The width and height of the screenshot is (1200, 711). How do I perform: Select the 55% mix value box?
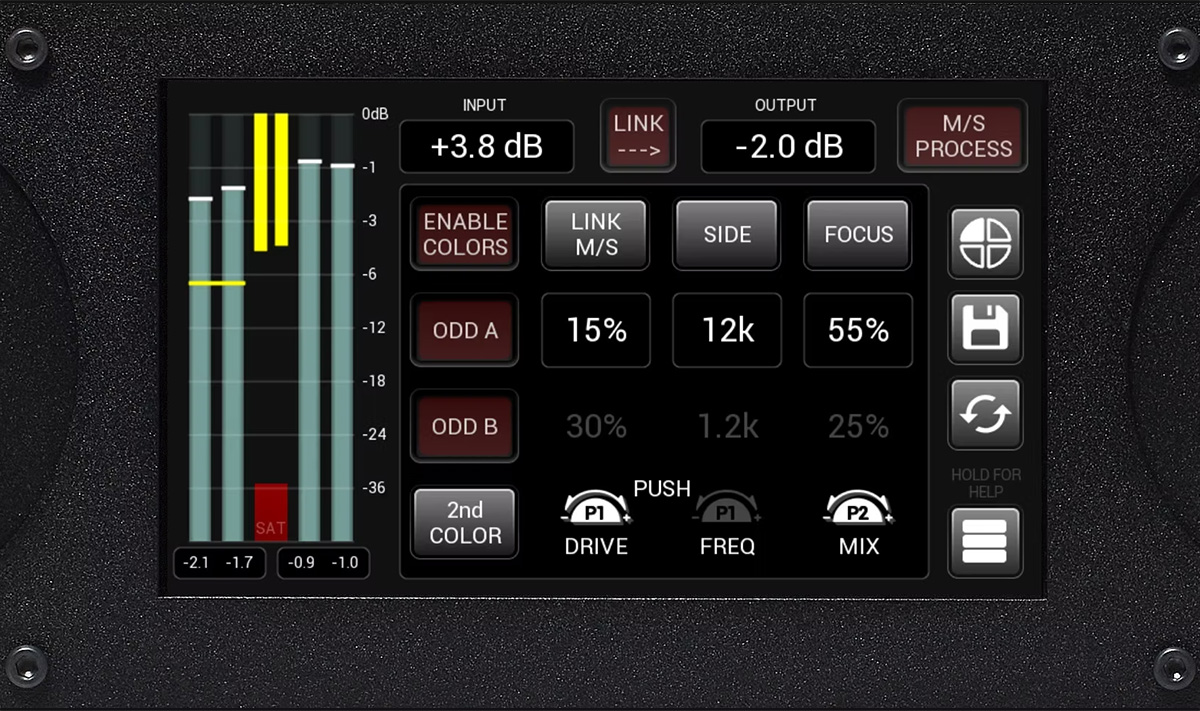coord(858,330)
